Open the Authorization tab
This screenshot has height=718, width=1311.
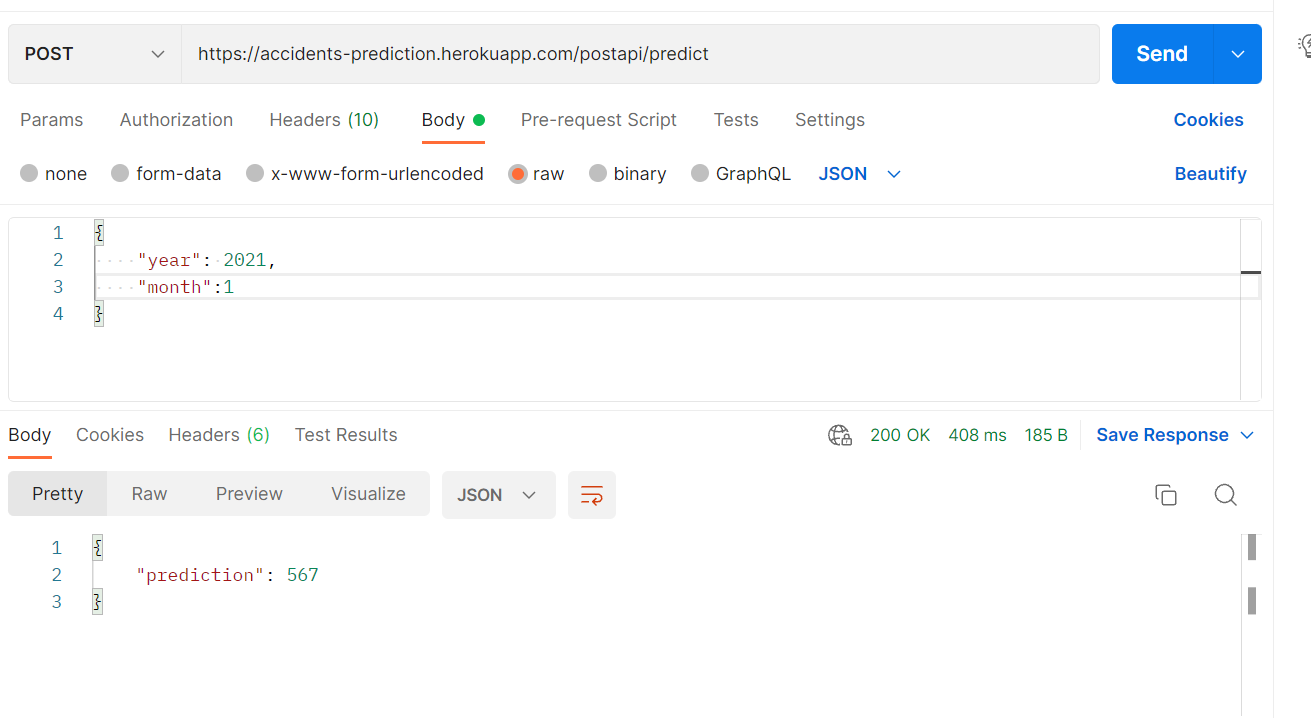click(x=176, y=120)
